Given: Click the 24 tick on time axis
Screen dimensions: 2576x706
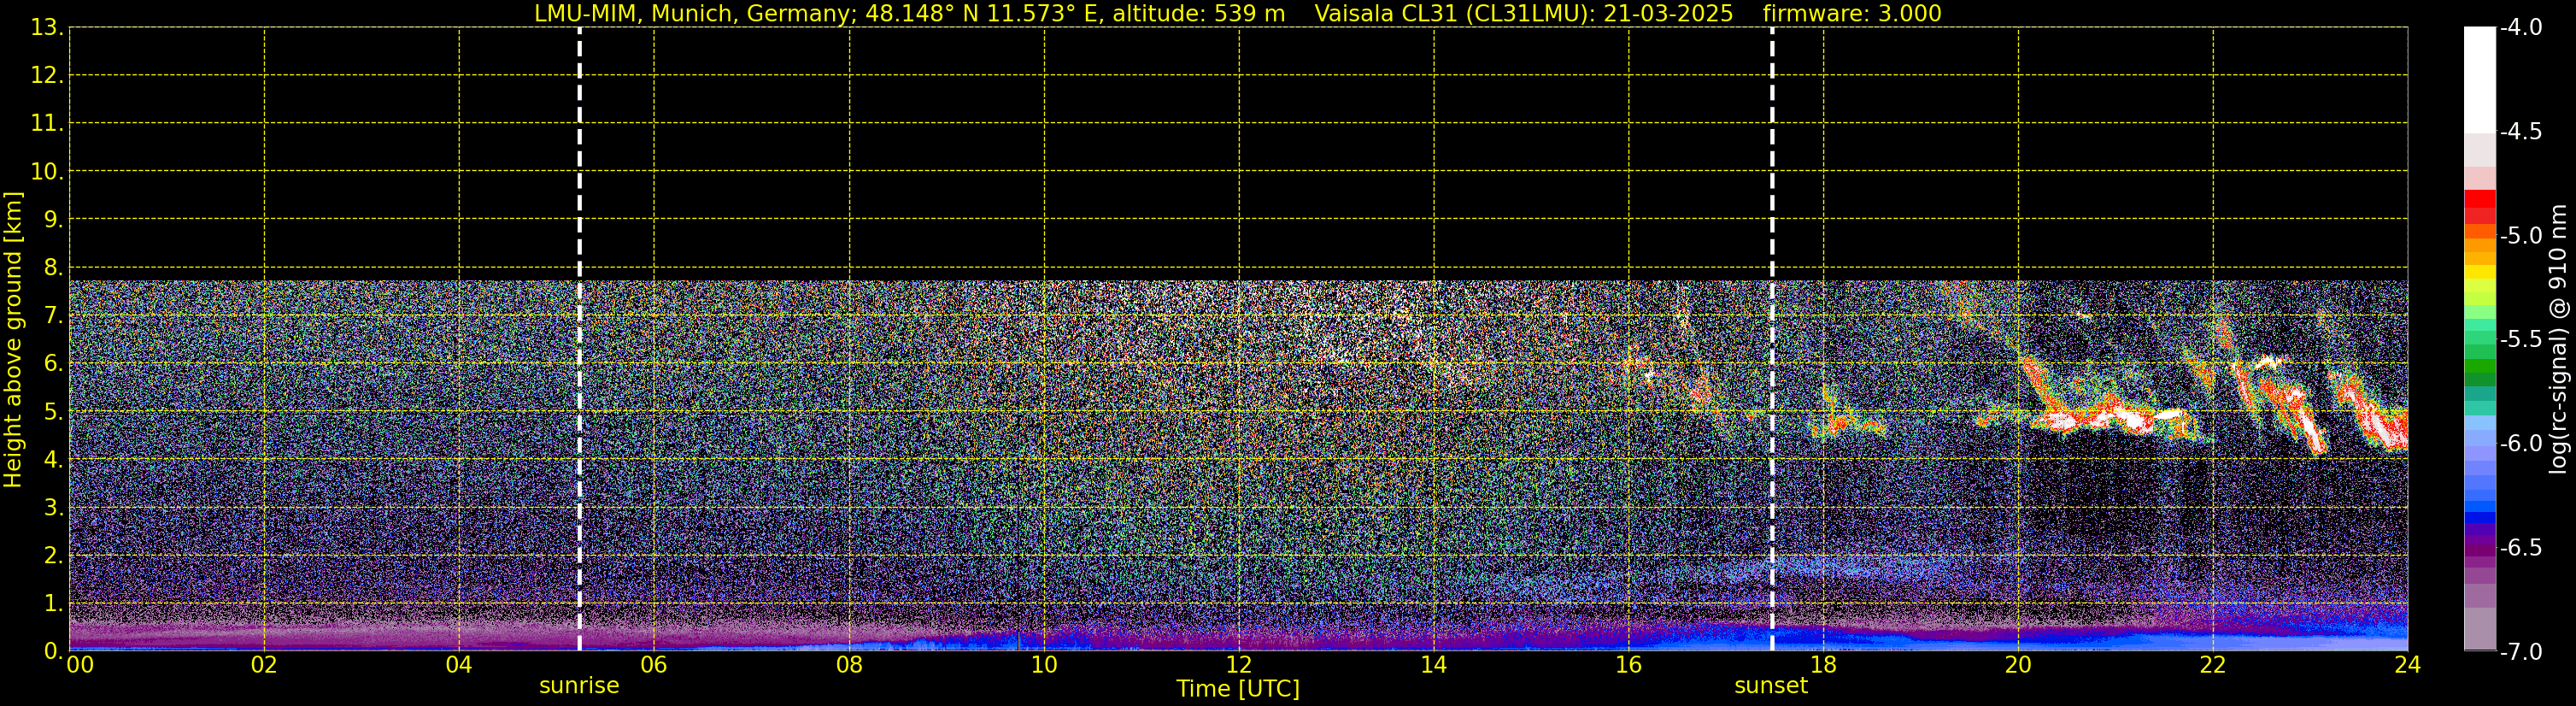Looking at the screenshot, I should pos(2407,665).
